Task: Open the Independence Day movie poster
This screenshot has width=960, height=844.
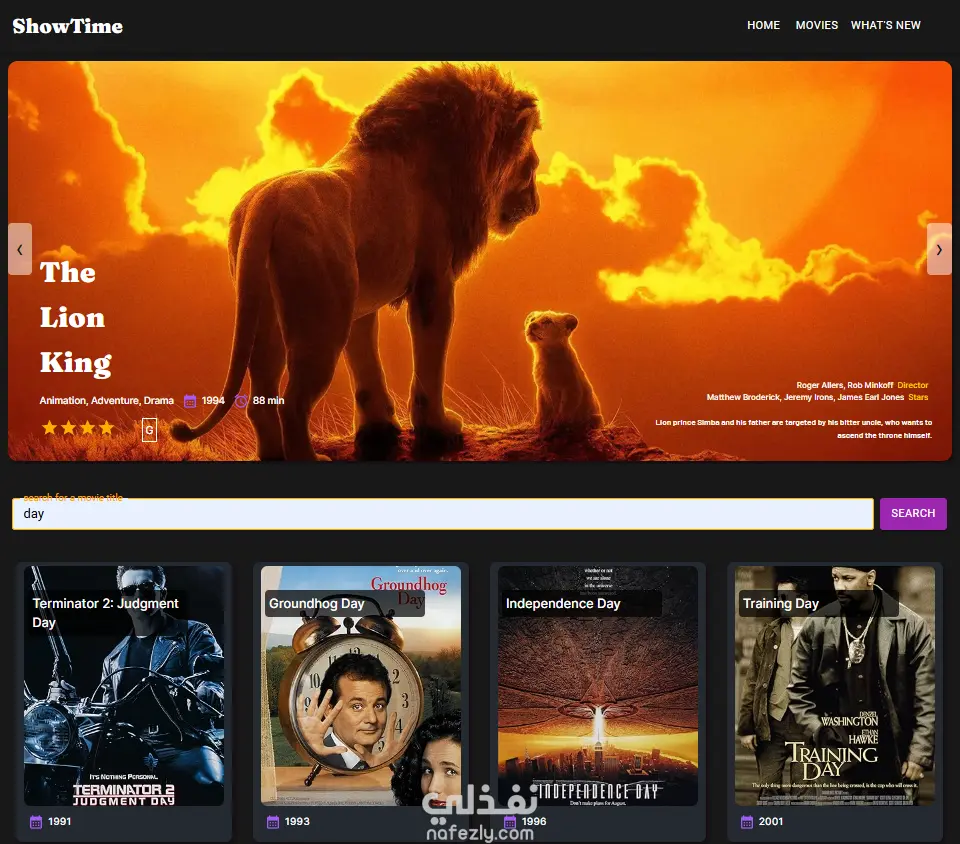Action: coord(598,685)
